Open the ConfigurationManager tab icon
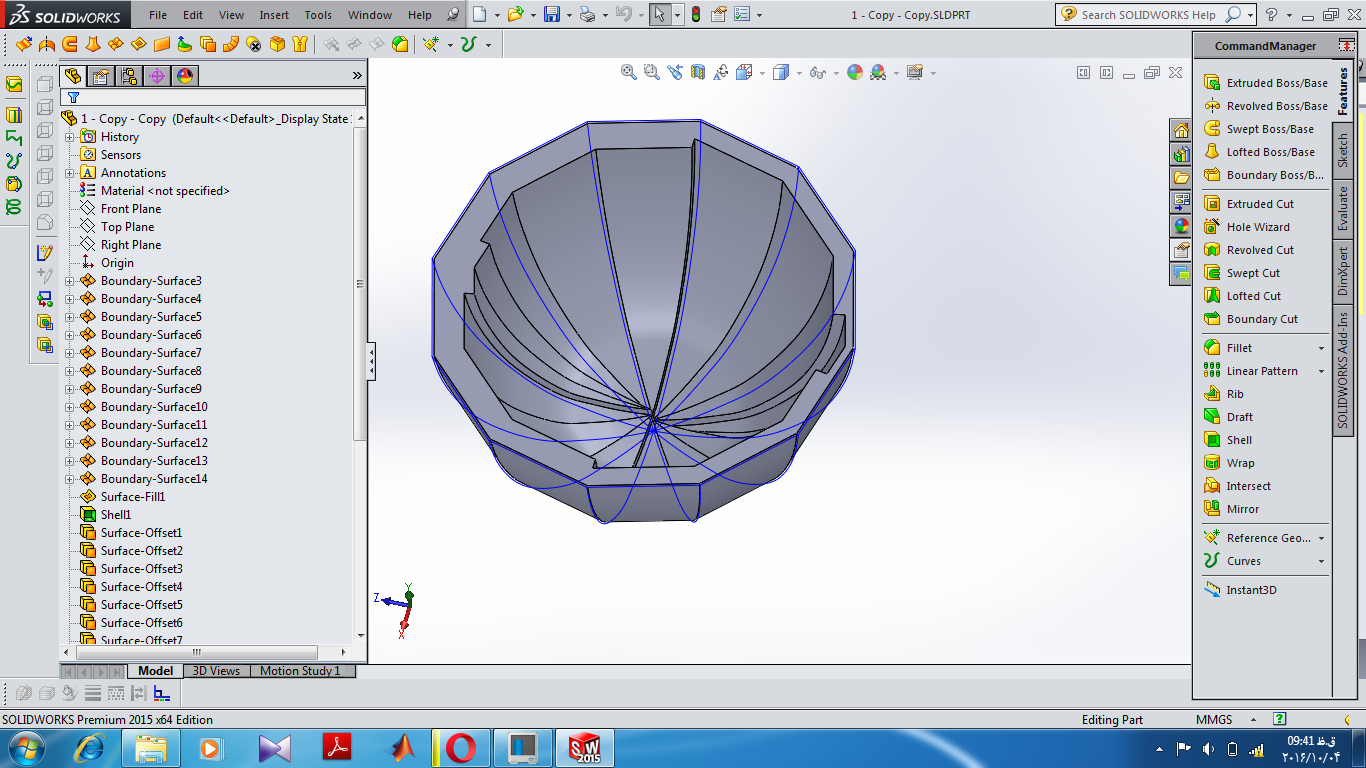Viewport: 1366px width, 768px height. pyautogui.click(x=128, y=76)
